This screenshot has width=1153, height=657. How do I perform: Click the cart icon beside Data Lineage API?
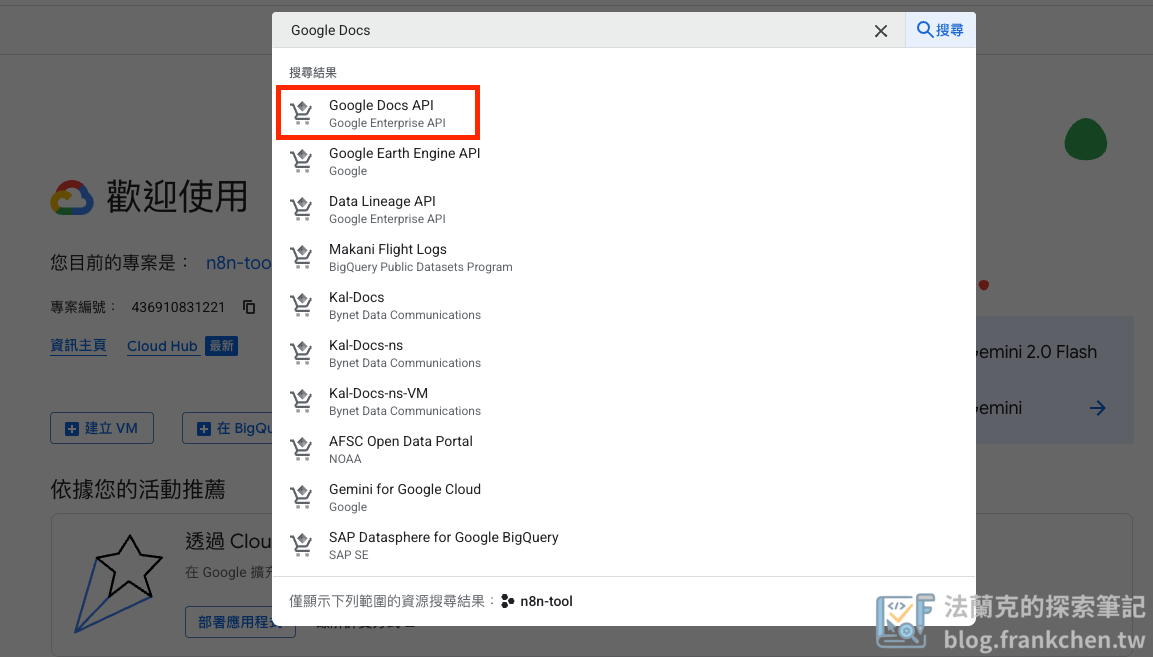click(x=301, y=209)
